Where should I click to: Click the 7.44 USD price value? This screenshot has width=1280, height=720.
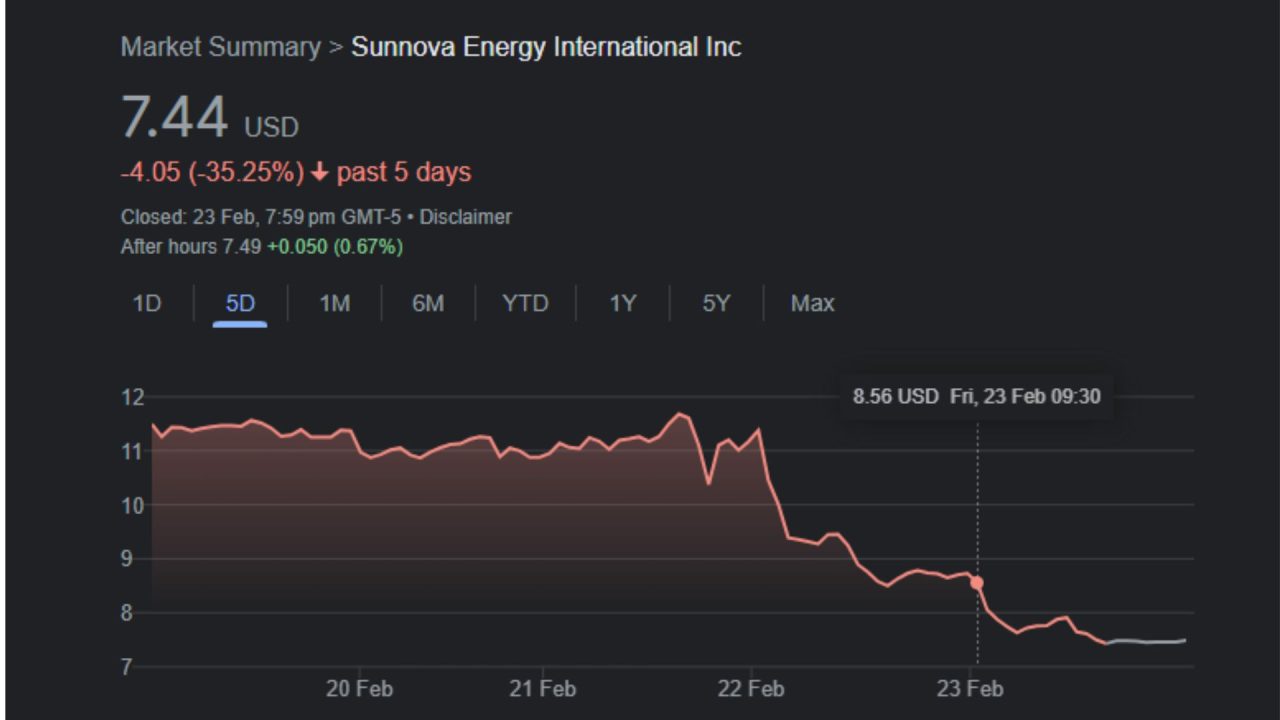click(x=210, y=118)
